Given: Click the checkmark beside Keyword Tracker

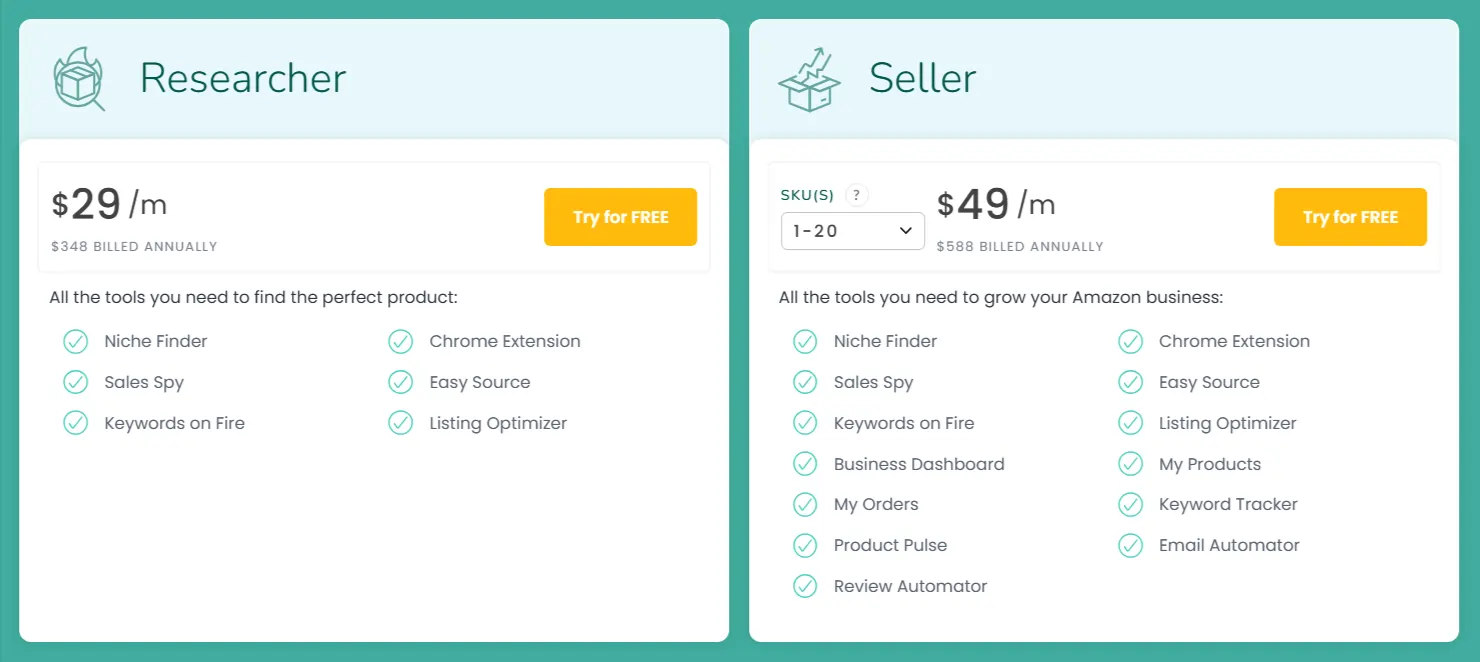Looking at the screenshot, I should point(1131,504).
